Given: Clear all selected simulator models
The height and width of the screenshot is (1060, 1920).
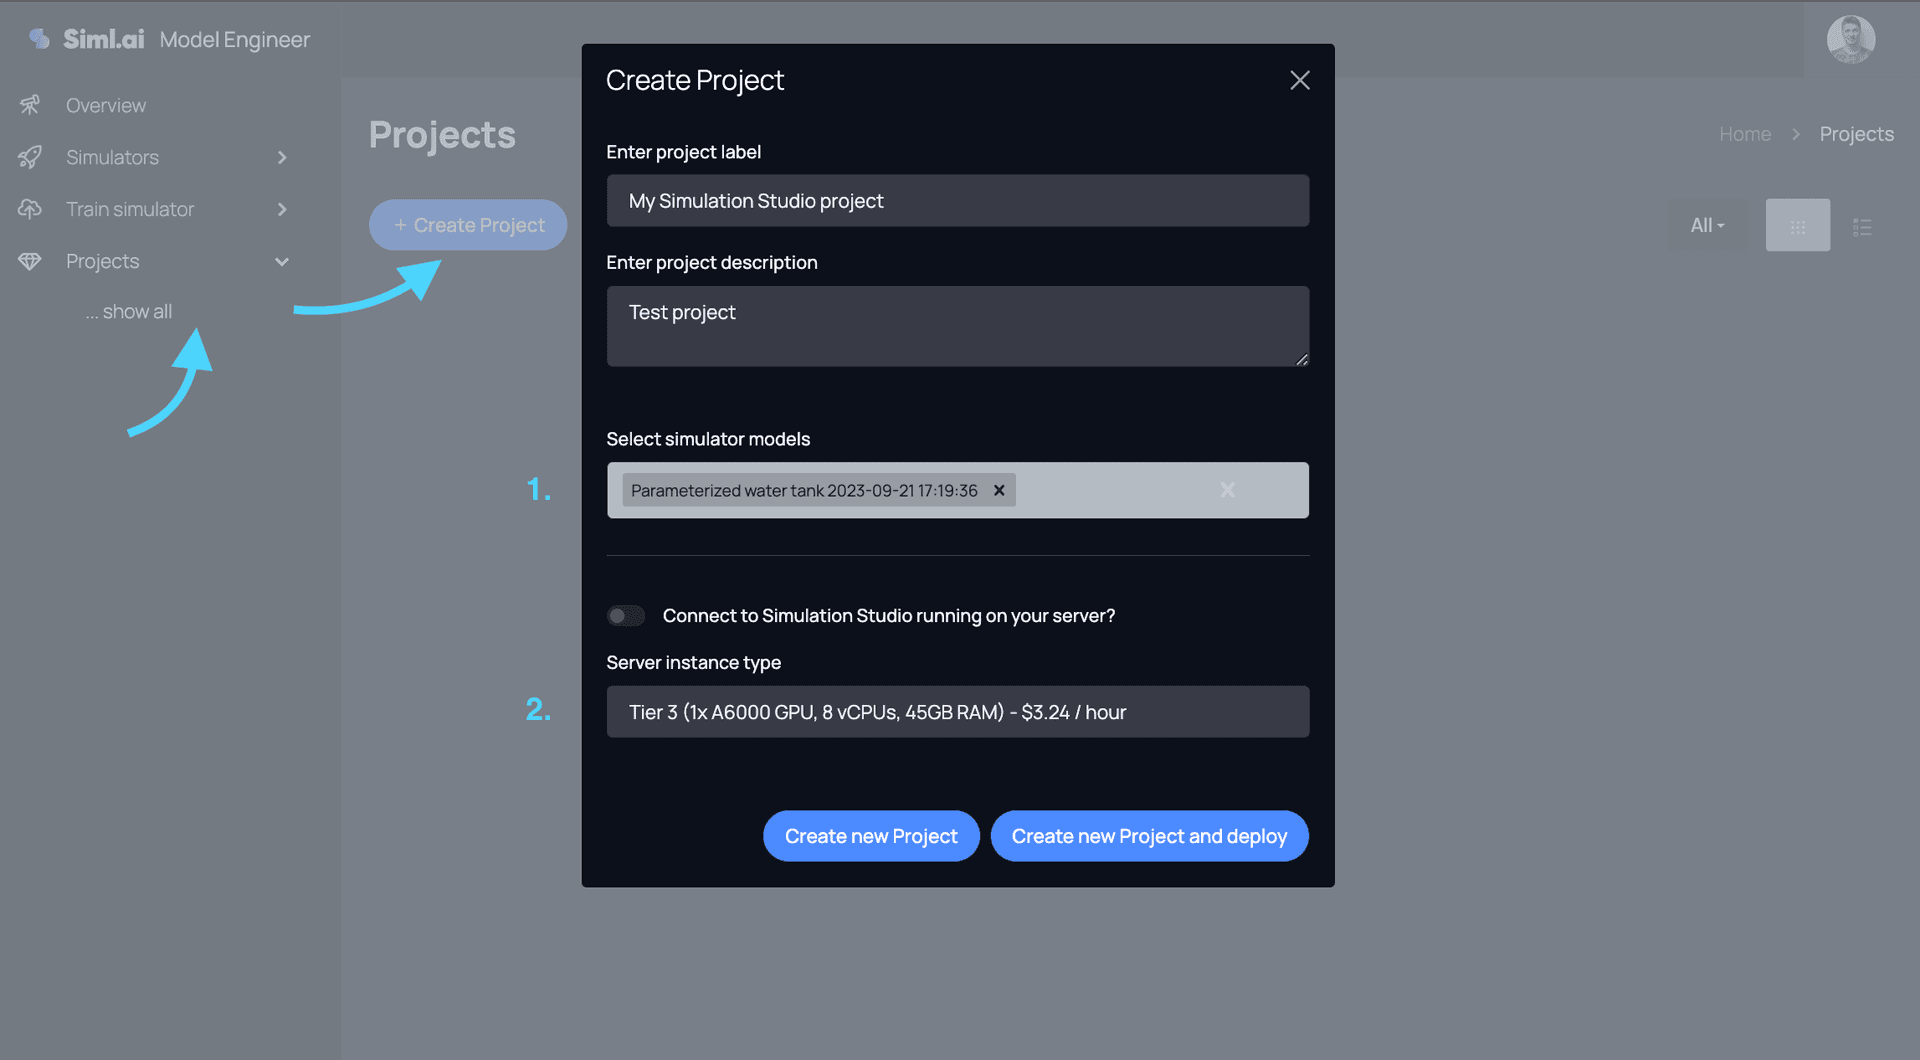Looking at the screenshot, I should pyautogui.click(x=1228, y=490).
